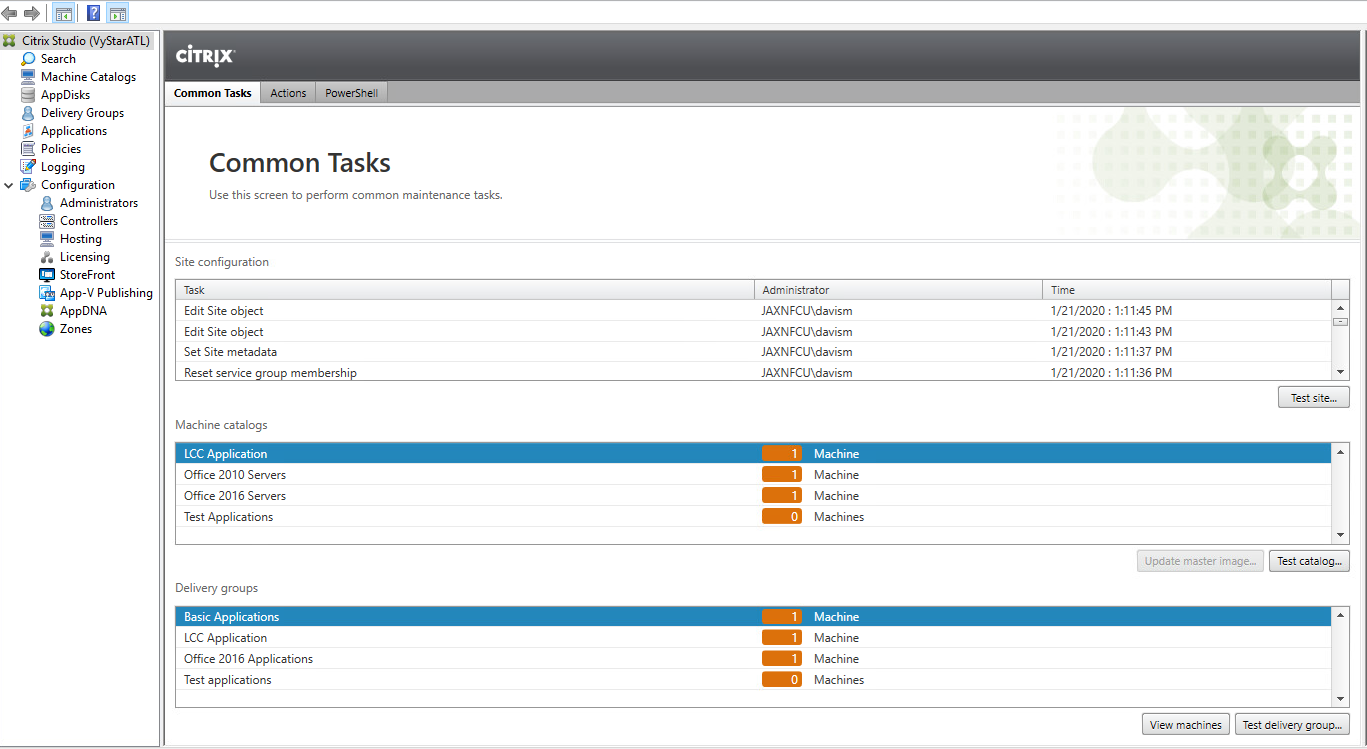Click the Test catalog button
Screen dimensions: 1367x749
[x=1309, y=561]
